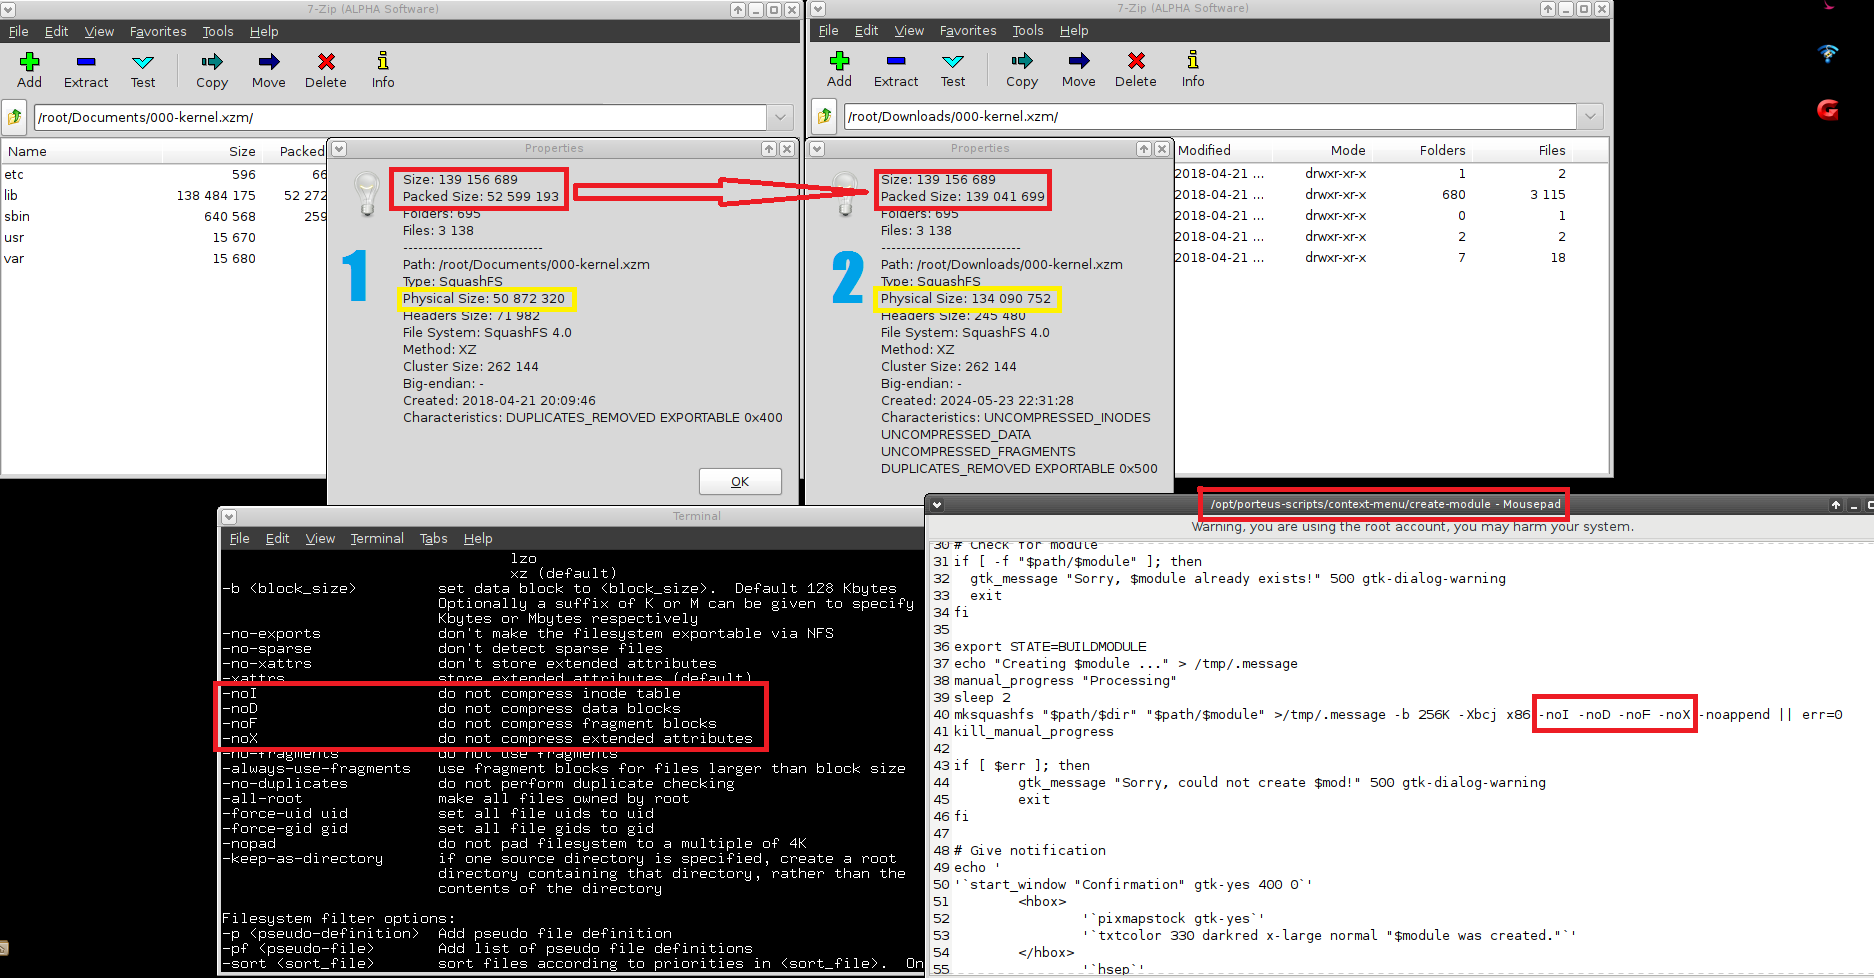Click Copy icon in right 7-Zip window
Image resolution: width=1874 pixels, height=978 pixels.
(x=1022, y=61)
